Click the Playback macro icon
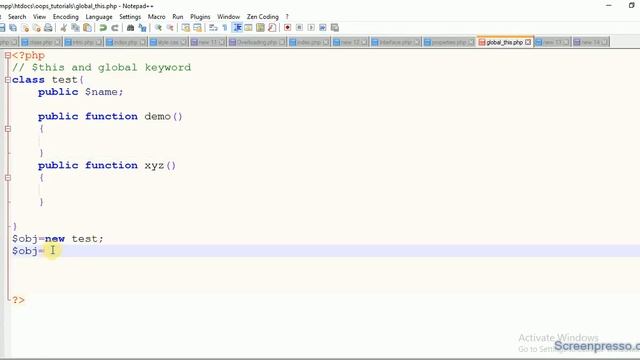 click(x=311, y=28)
